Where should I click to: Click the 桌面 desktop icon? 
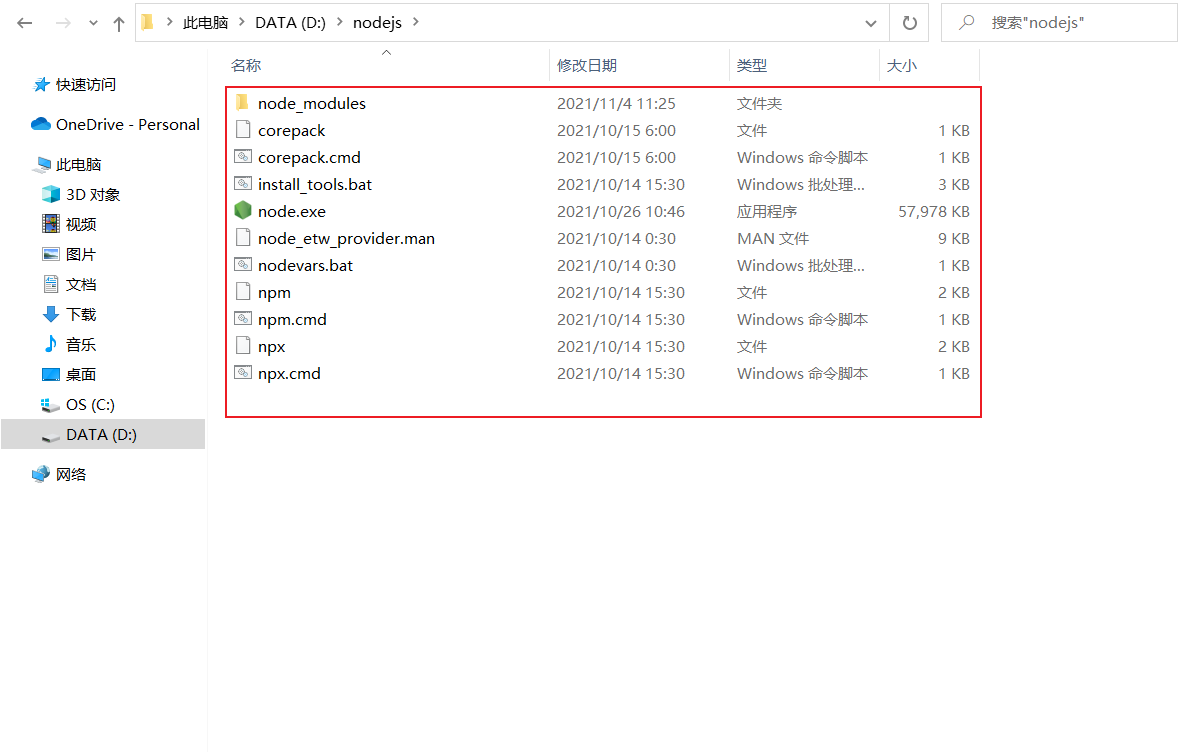click(x=51, y=374)
